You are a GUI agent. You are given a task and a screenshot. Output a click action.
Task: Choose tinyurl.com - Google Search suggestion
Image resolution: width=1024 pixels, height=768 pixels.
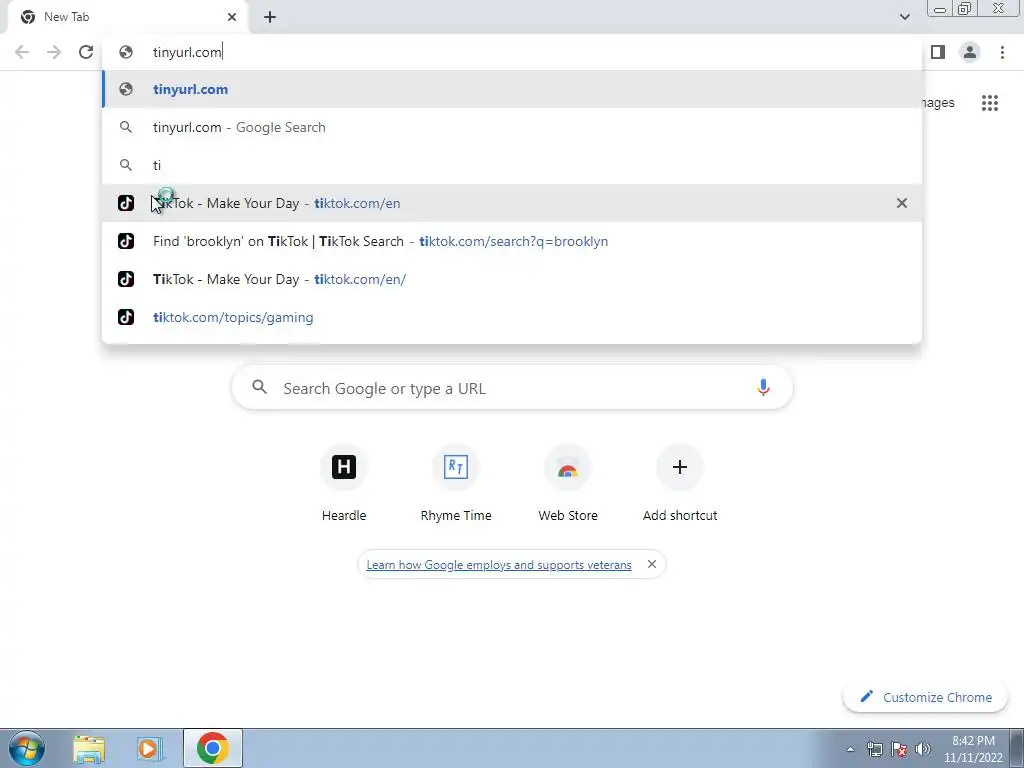(512, 127)
